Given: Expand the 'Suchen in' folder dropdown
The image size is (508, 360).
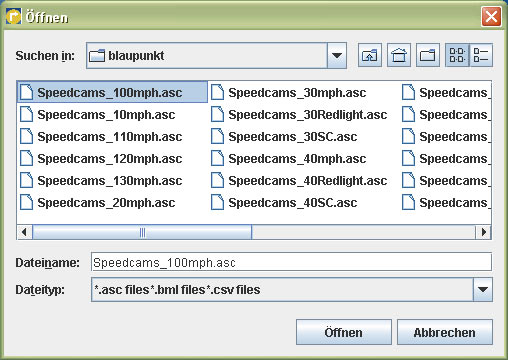Looking at the screenshot, I should click(x=337, y=55).
